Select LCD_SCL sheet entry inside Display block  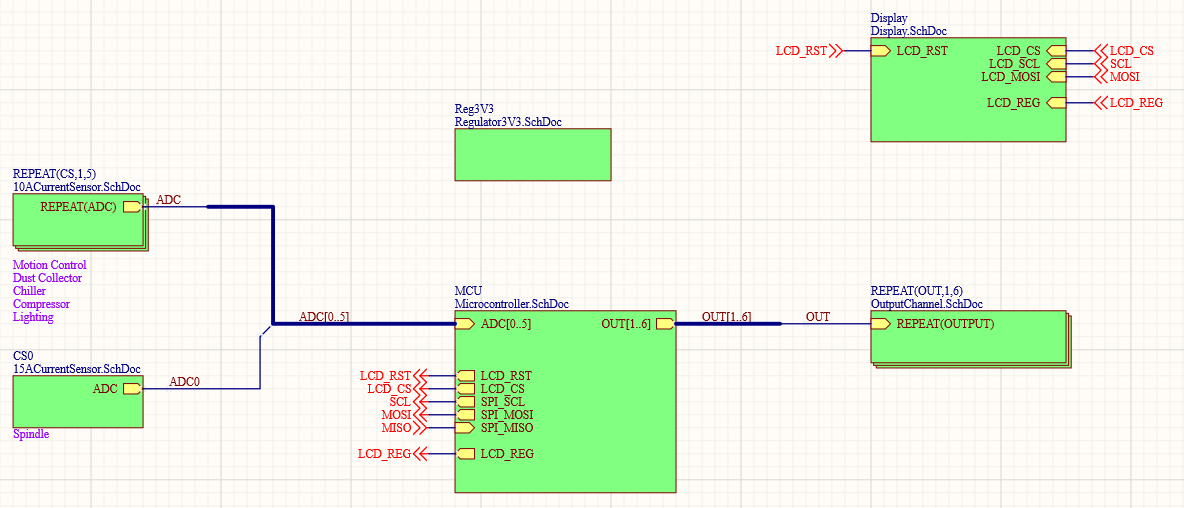1027,63
